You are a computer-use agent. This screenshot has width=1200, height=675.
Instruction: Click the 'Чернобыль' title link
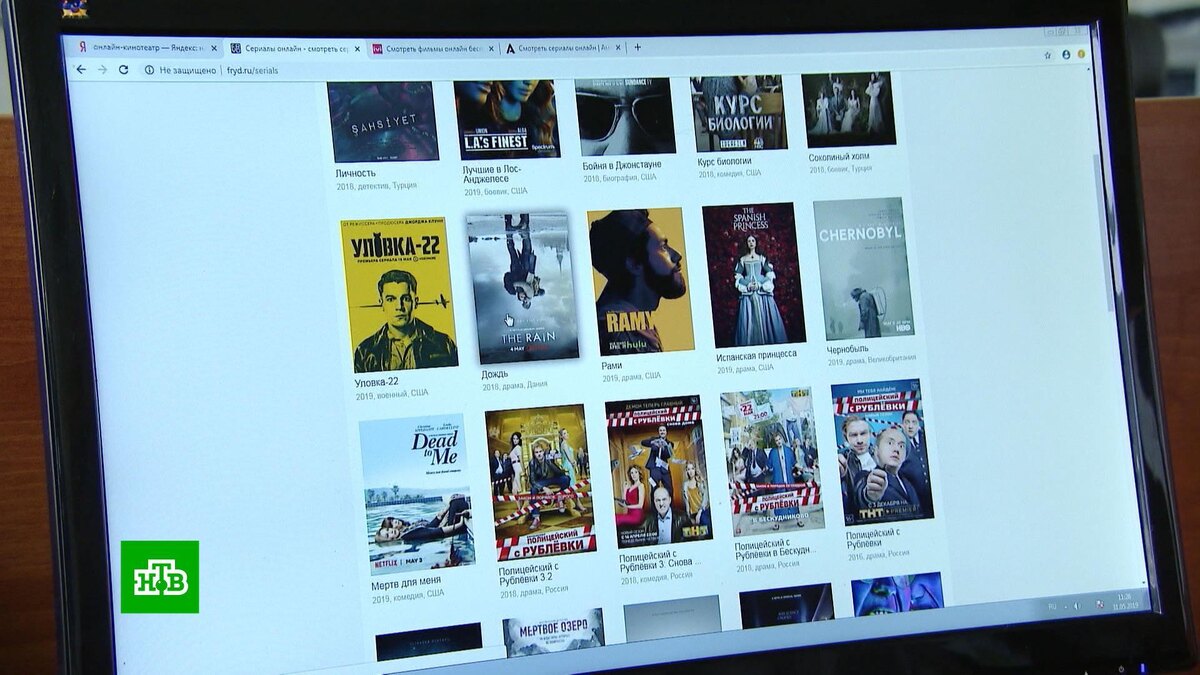(848, 350)
